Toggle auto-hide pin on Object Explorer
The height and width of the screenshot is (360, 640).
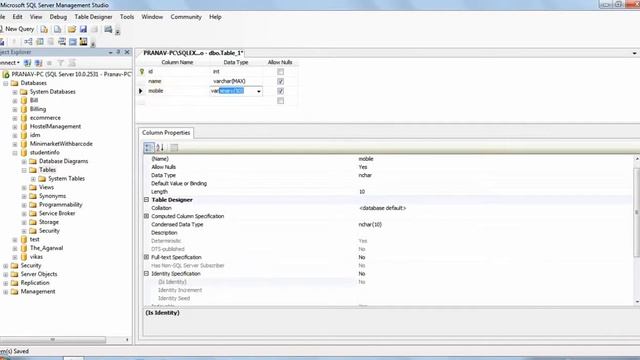pos(118,52)
